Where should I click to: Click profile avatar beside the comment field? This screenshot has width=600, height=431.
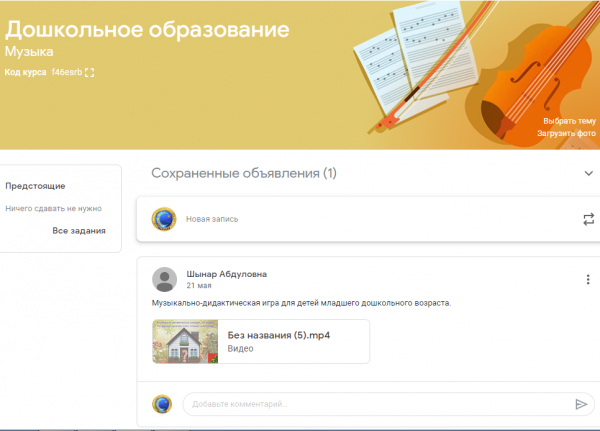[x=162, y=404]
